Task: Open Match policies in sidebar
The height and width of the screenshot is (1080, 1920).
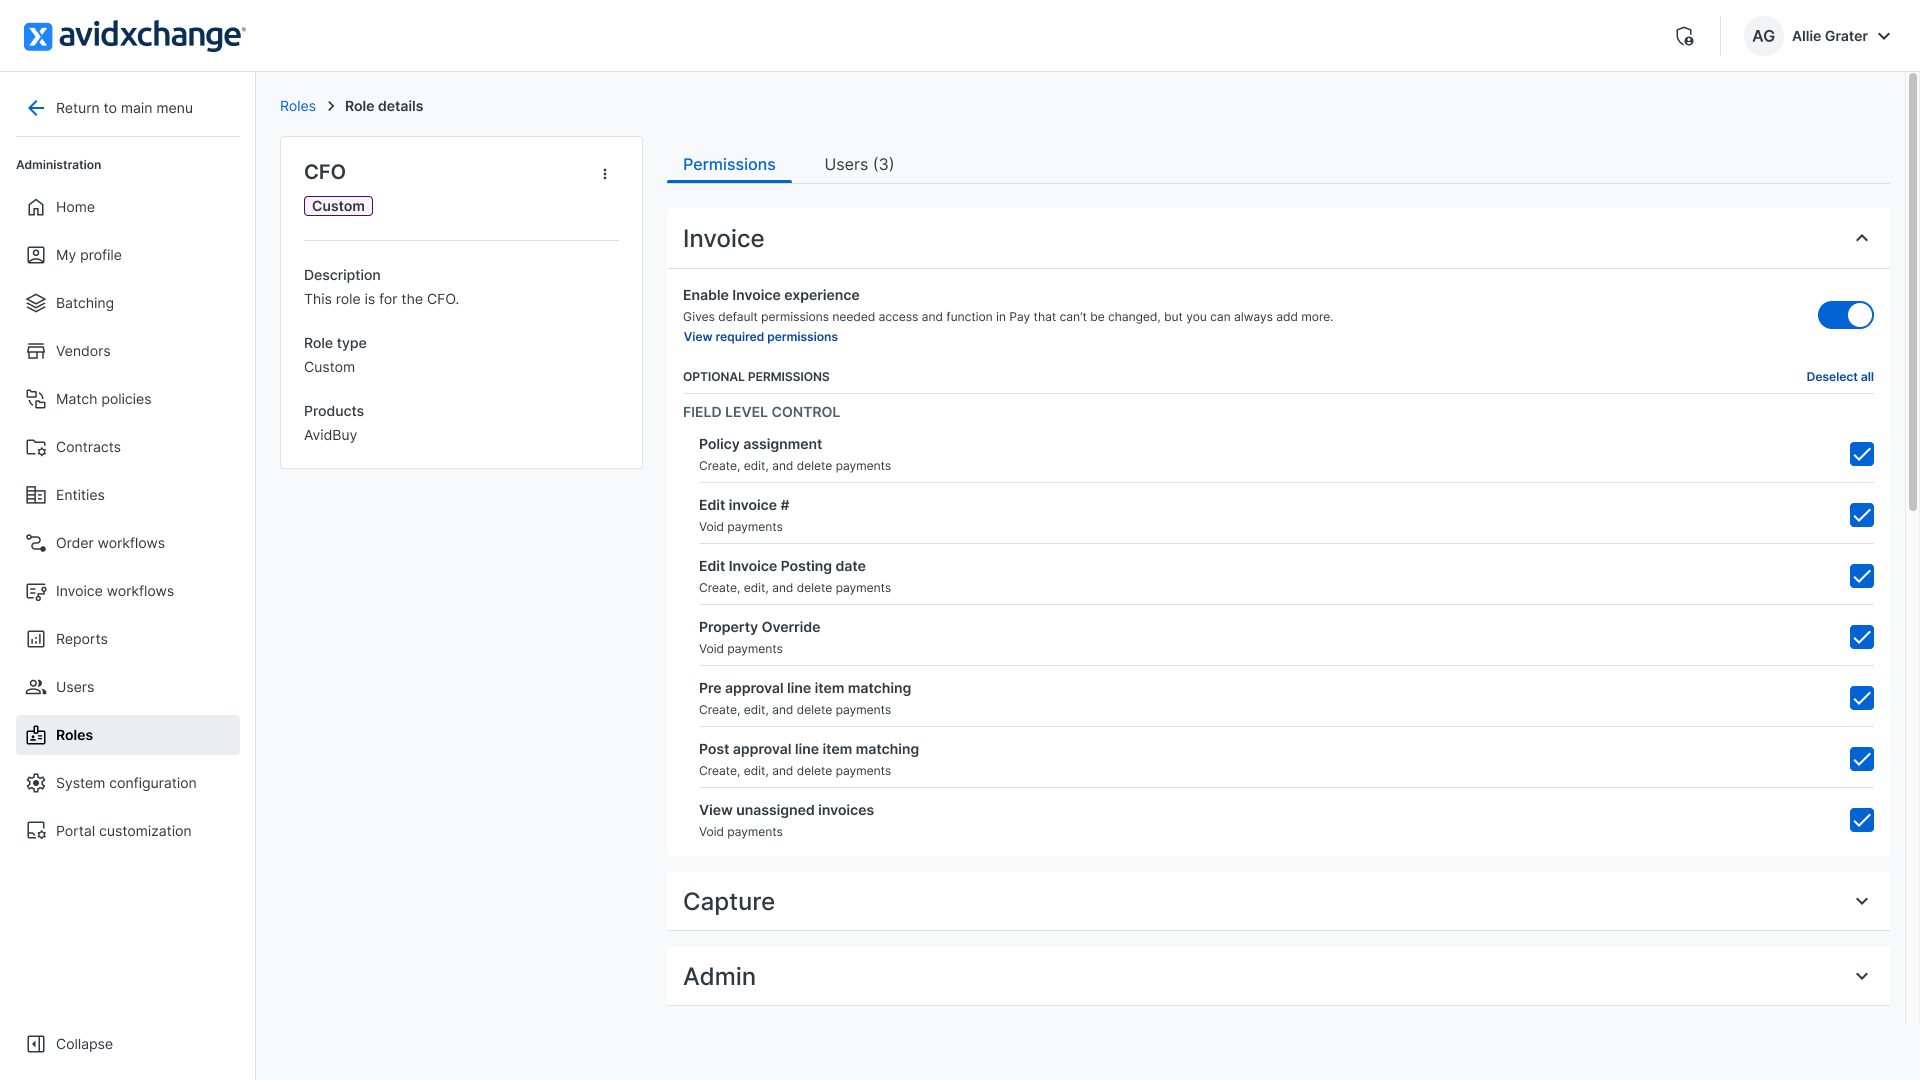Action: (x=128, y=399)
